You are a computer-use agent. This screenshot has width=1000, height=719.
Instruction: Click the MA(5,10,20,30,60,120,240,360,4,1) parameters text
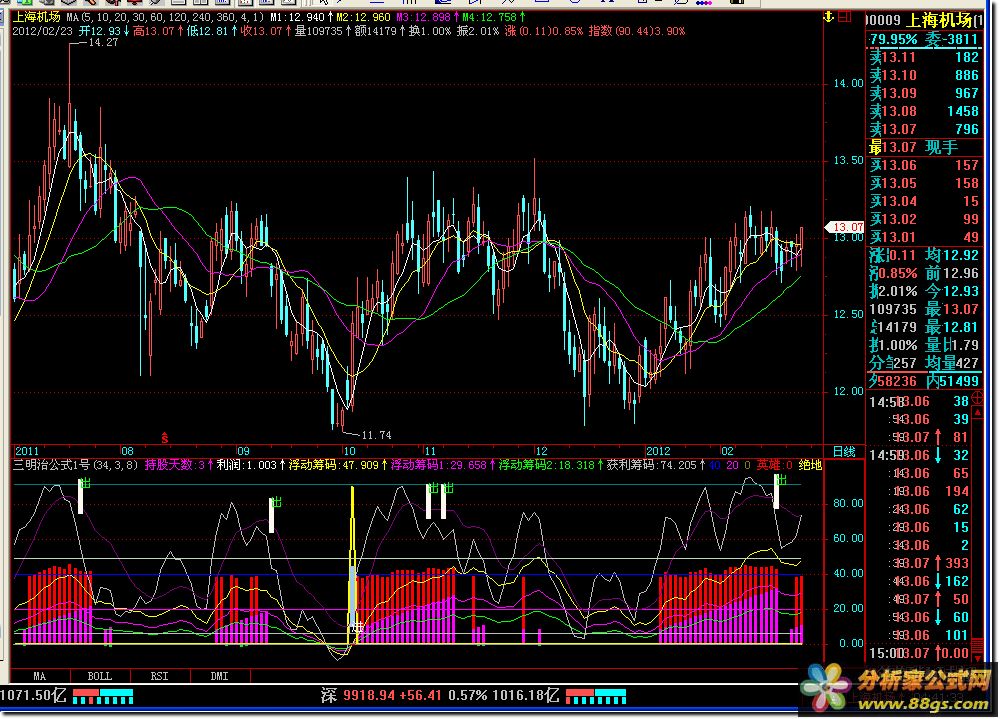point(165,17)
